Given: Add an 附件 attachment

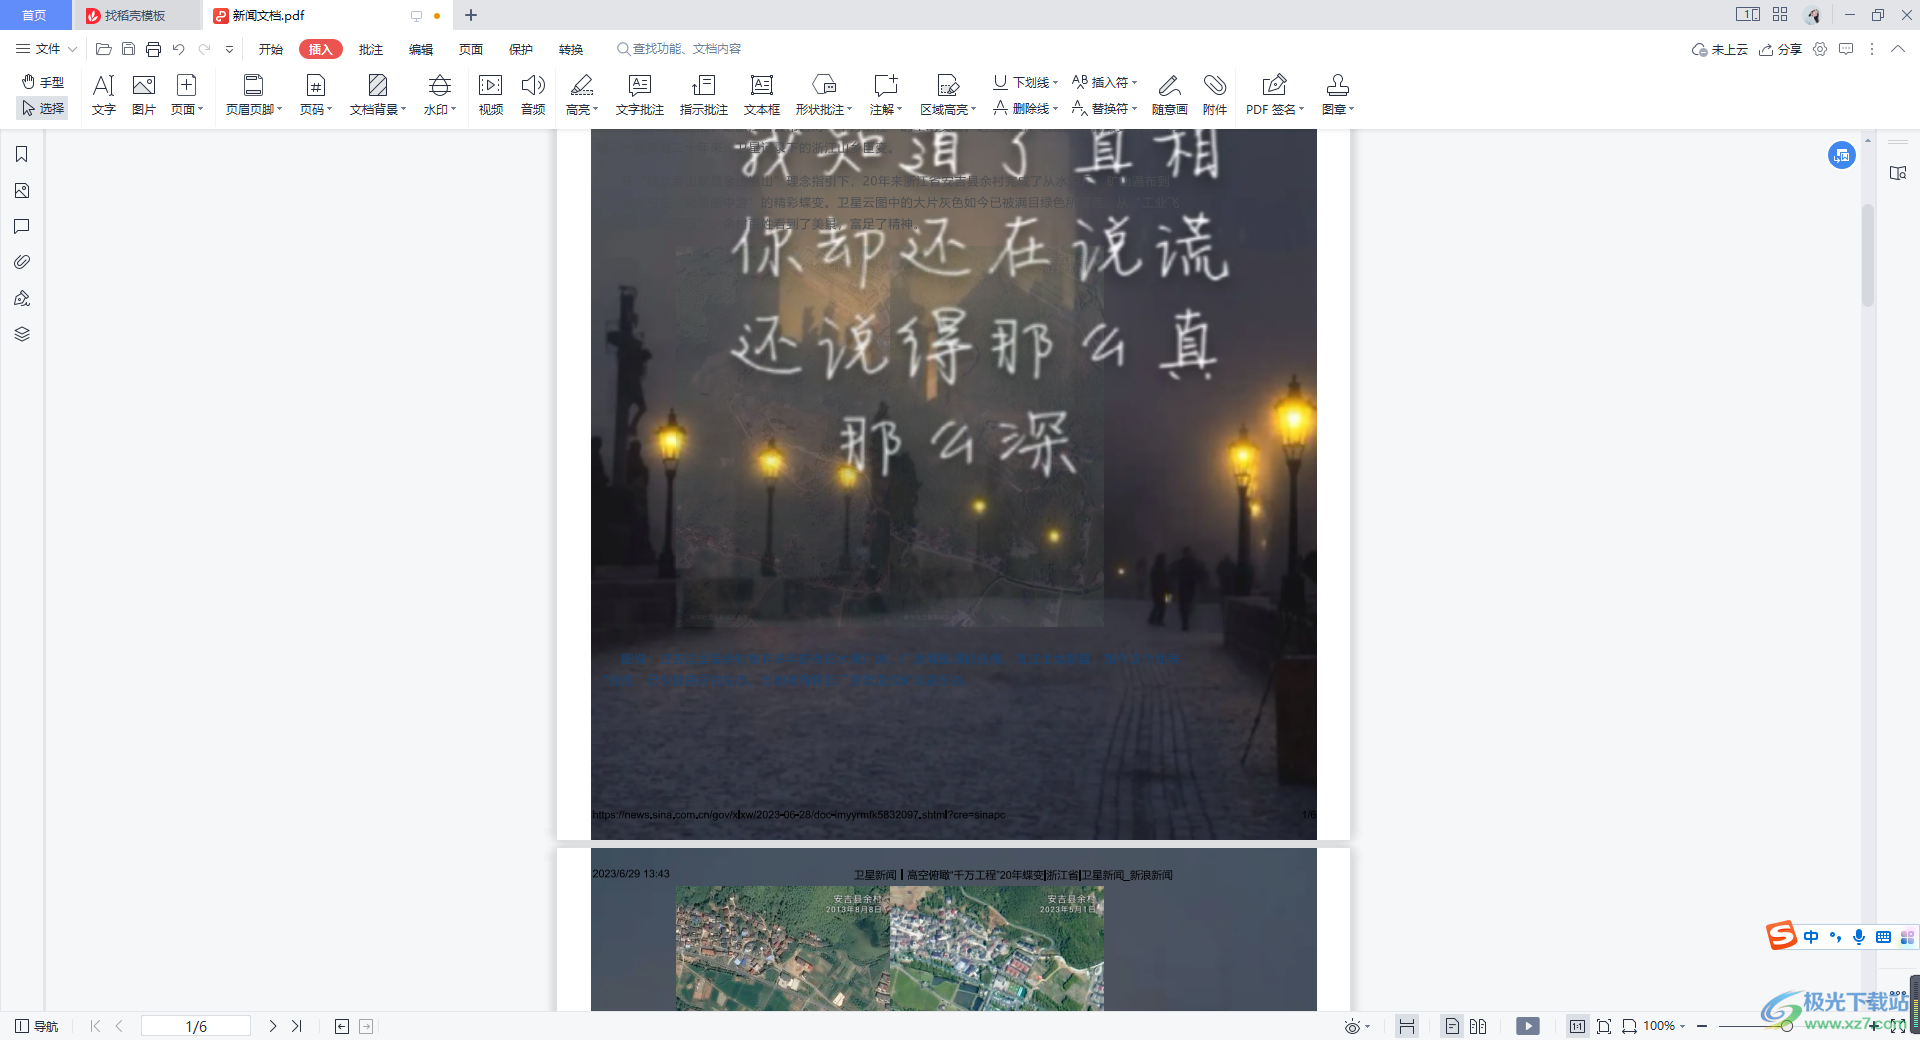Looking at the screenshot, I should pyautogui.click(x=1215, y=95).
